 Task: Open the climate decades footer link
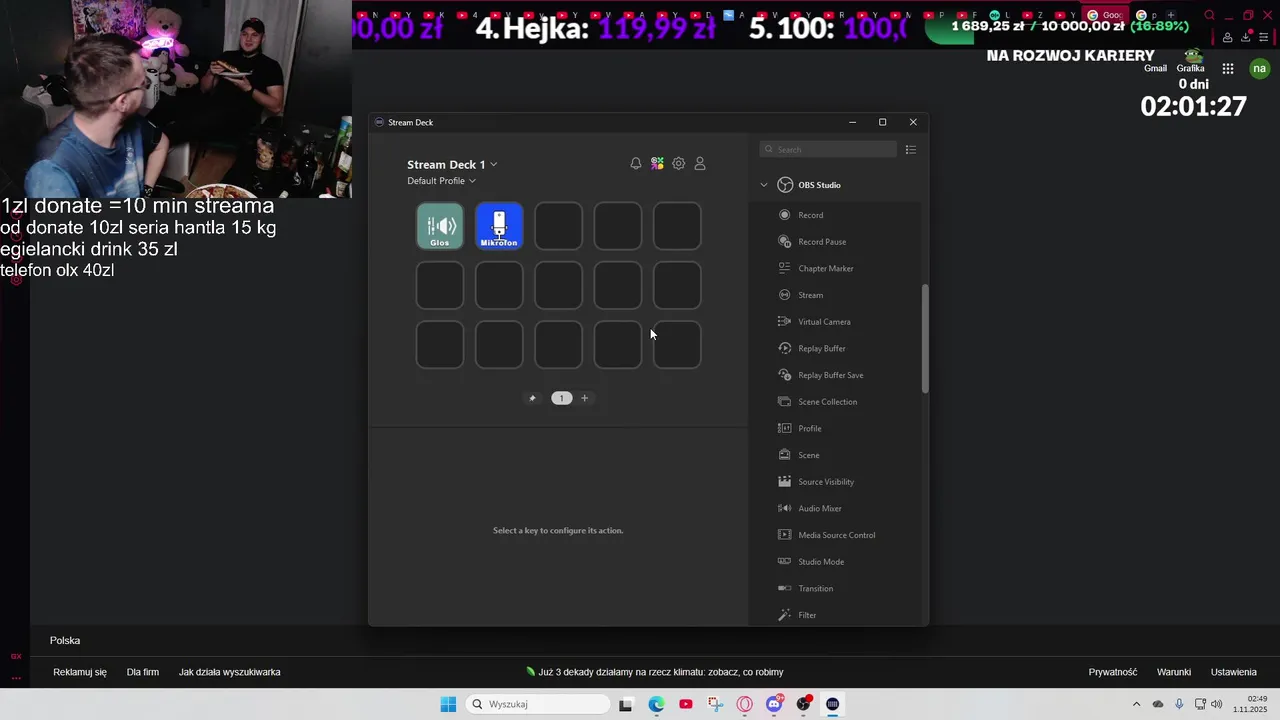click(x=655, y=672)
